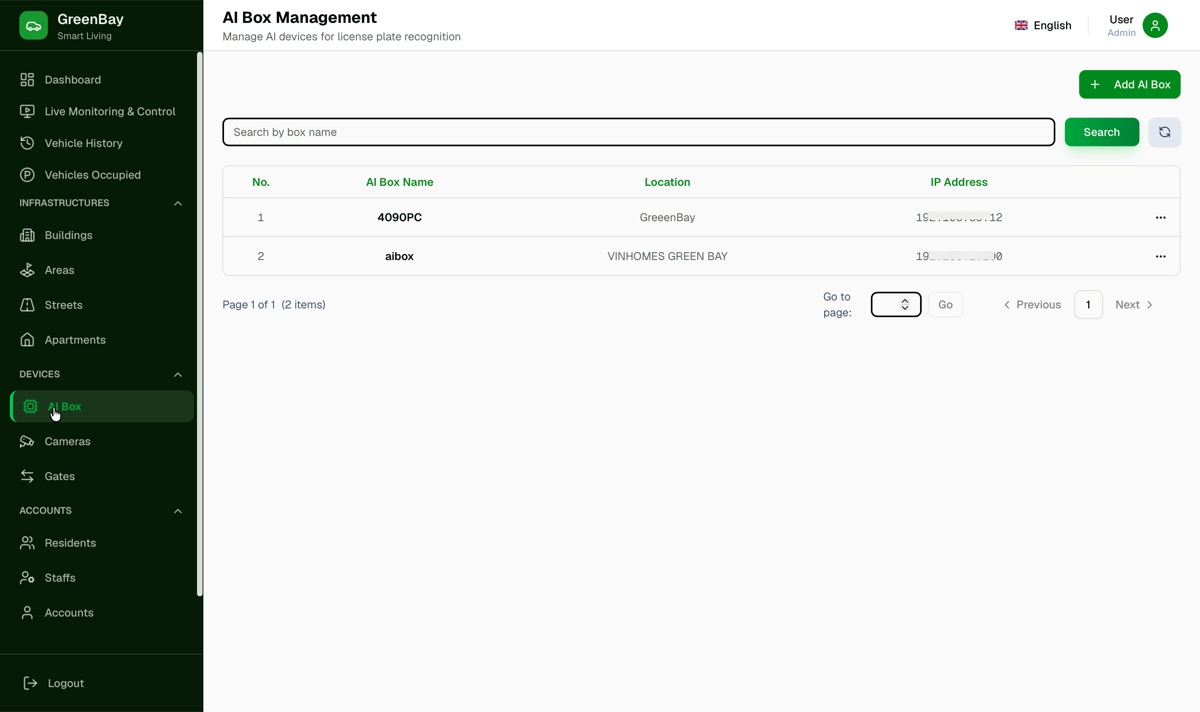Click the IP Address column header
1200x712 pixels.
[959, 182]
